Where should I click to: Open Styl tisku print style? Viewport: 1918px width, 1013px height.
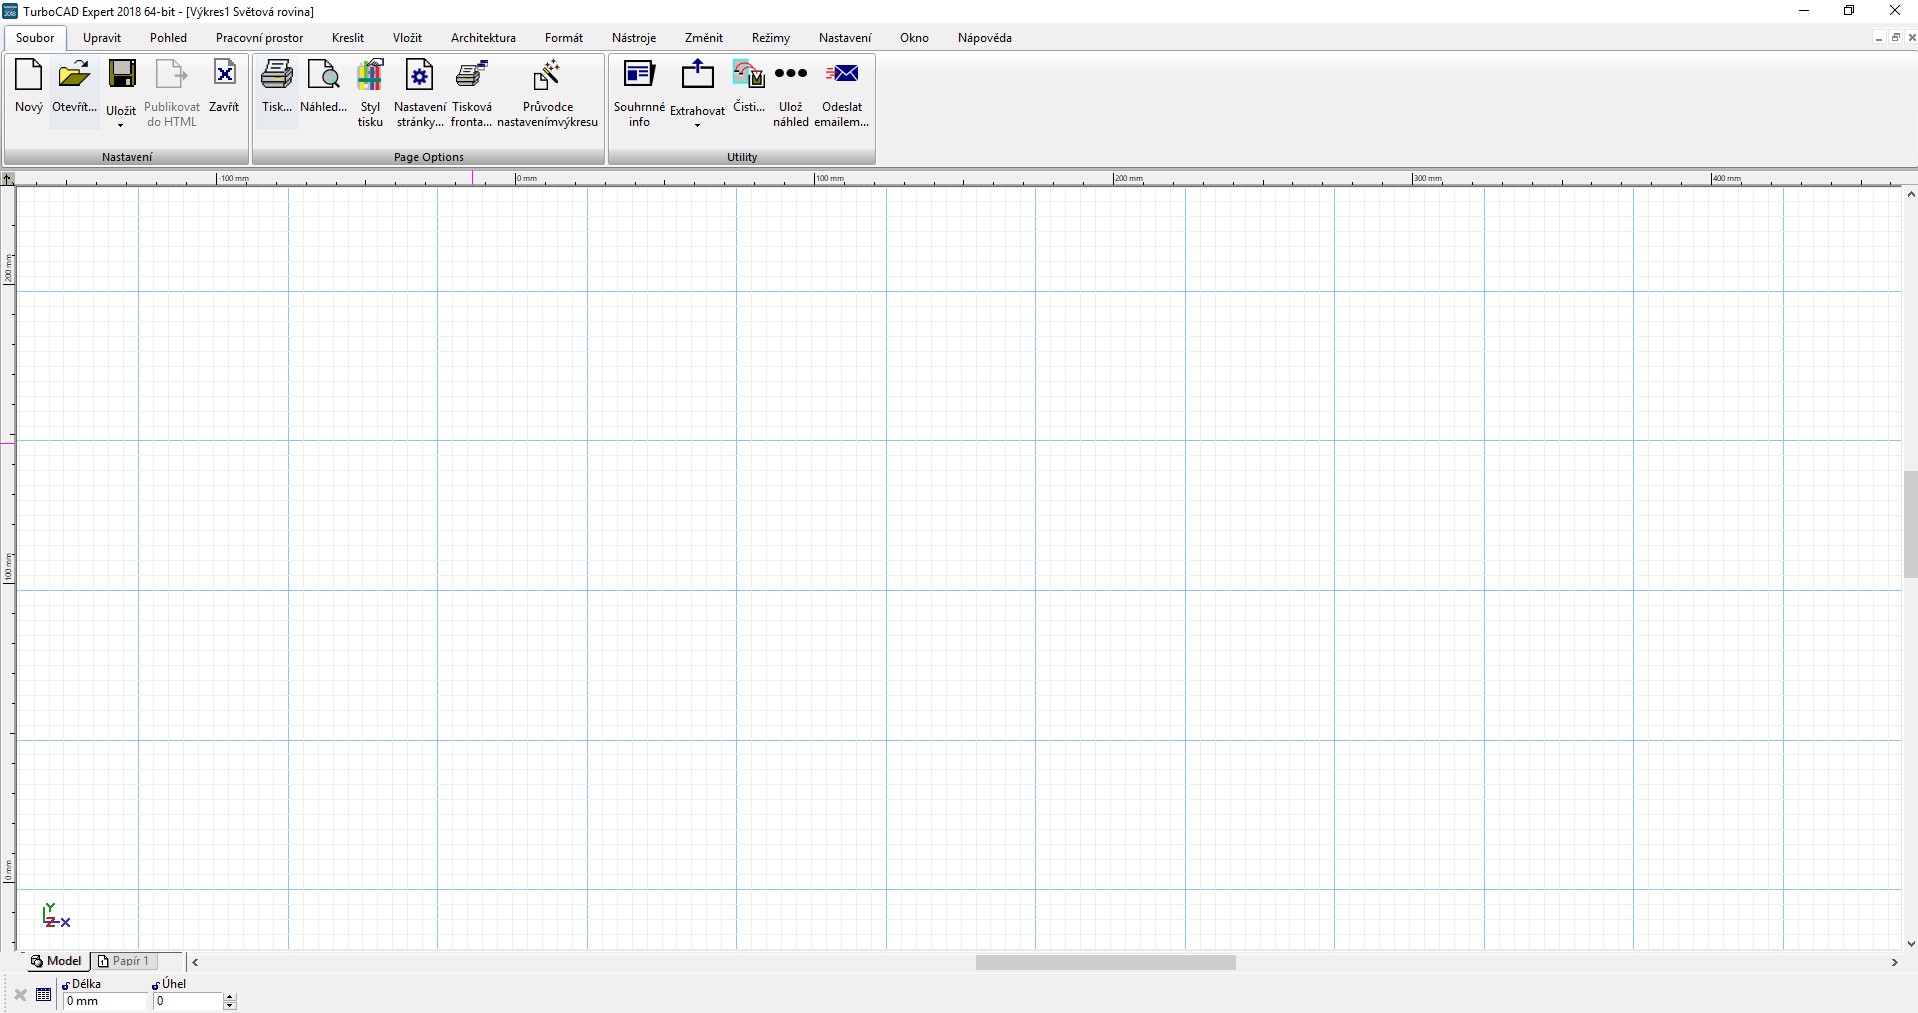click(370, 93)
